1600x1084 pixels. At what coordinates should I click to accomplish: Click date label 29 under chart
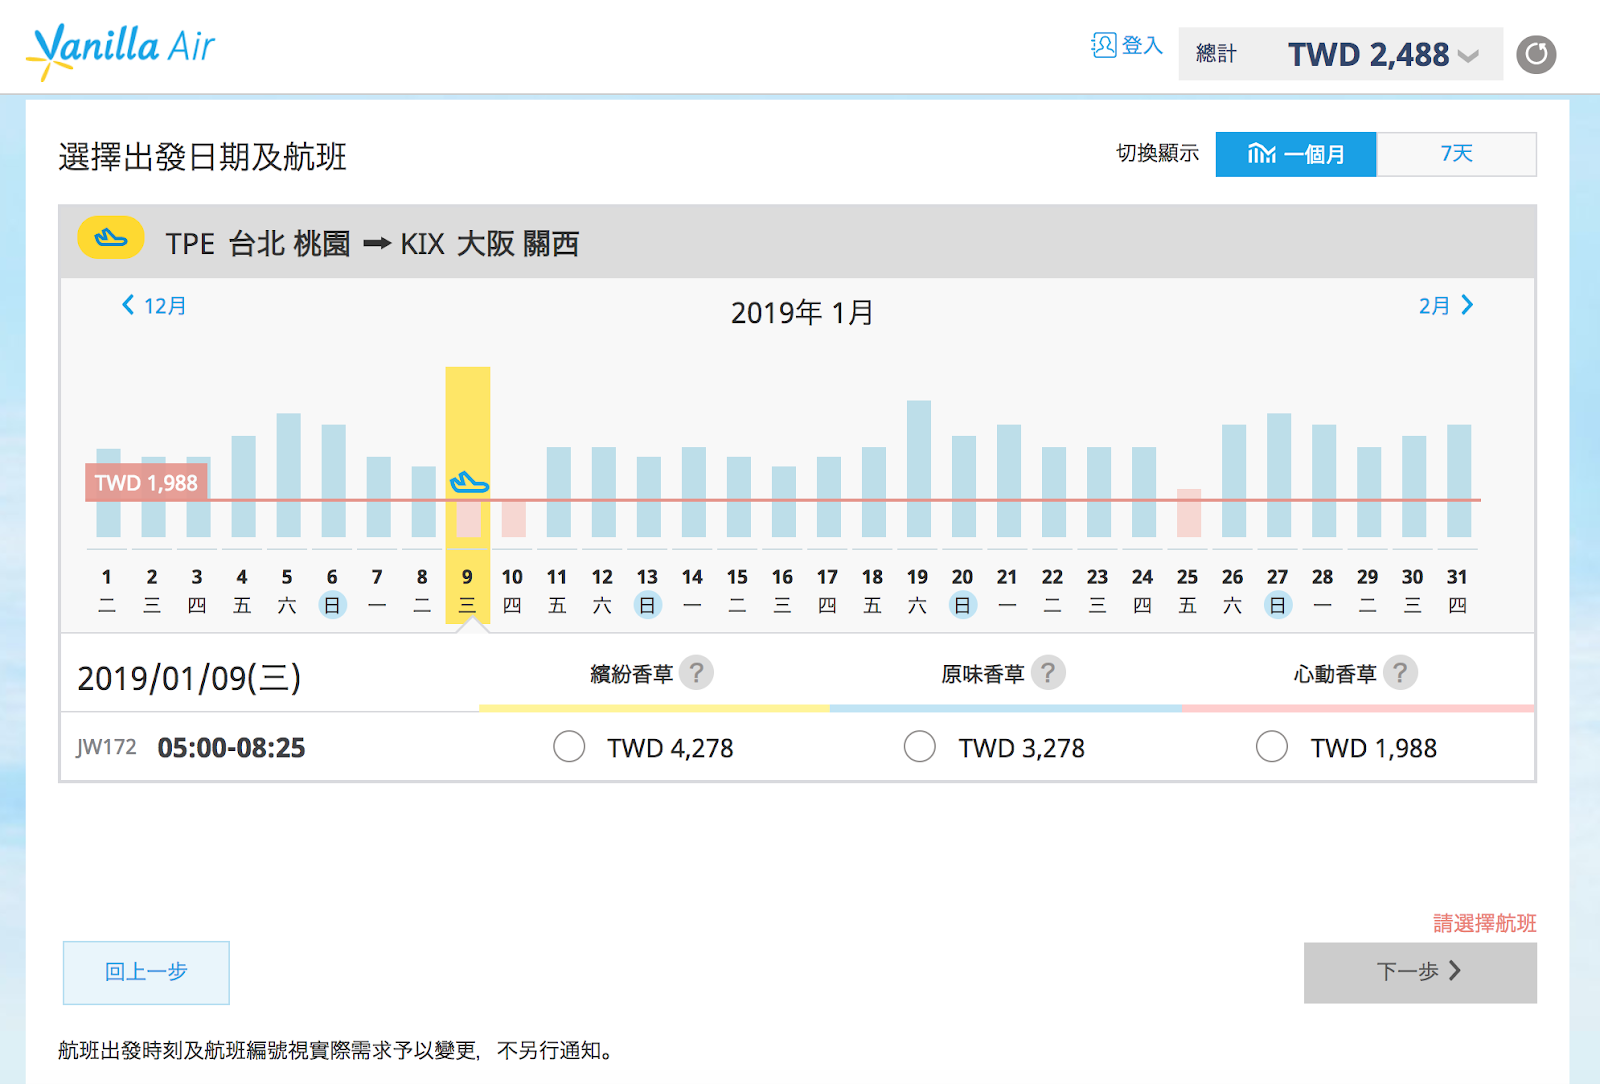pyautogui.click(x=1367, y=590)
